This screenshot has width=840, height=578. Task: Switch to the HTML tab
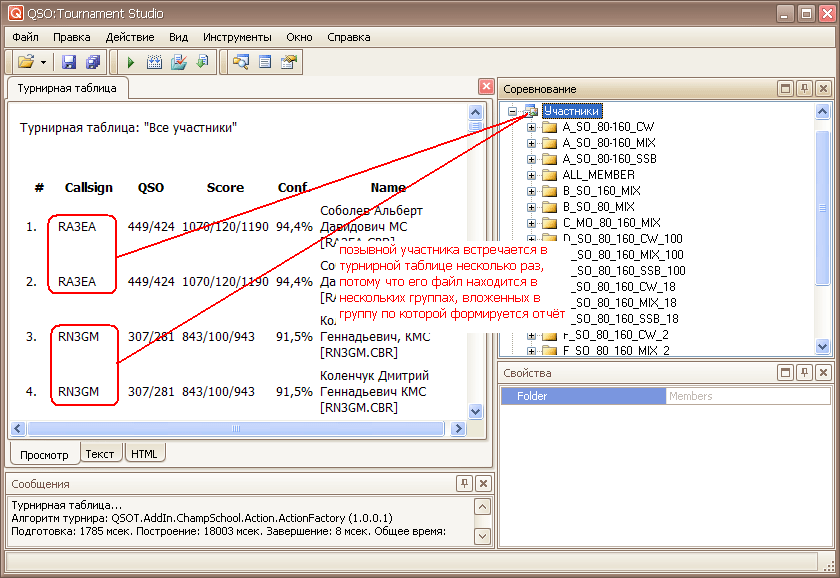point(144,454)
